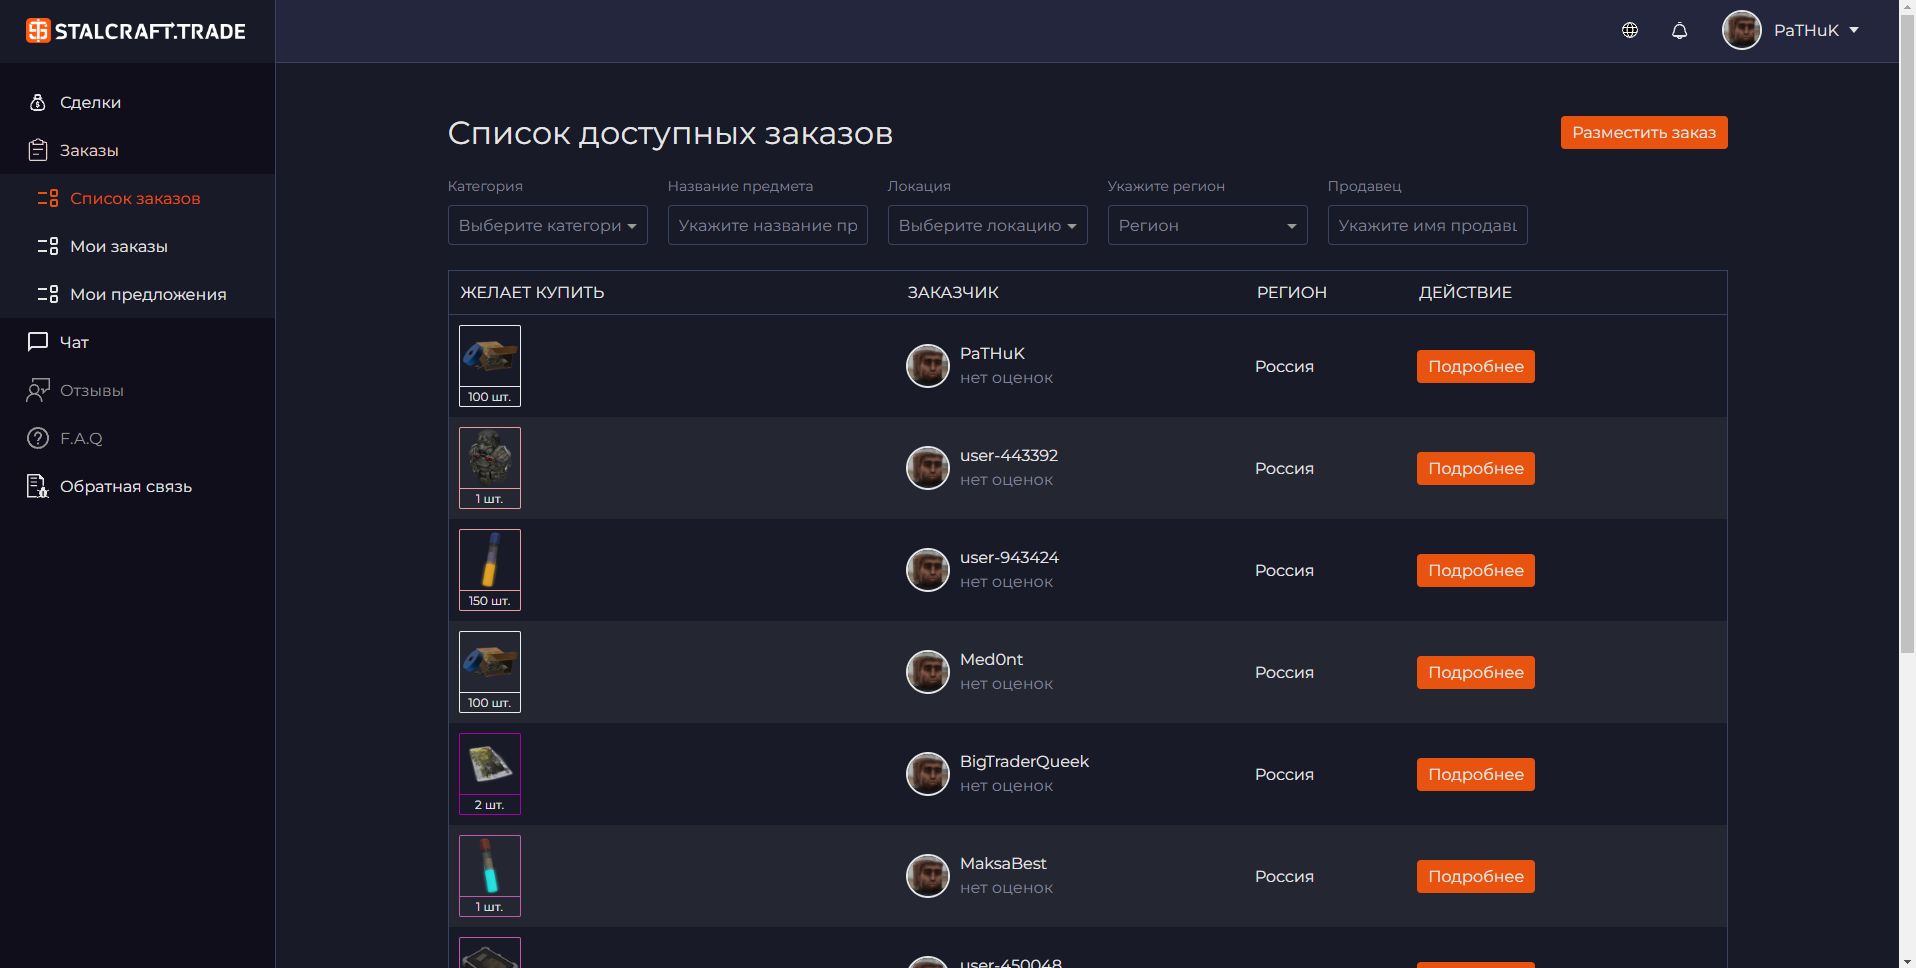The width and height of the screenshot is (1916, 968).
Task: Click Med0nt customer avatar
Action: (928, 672)
